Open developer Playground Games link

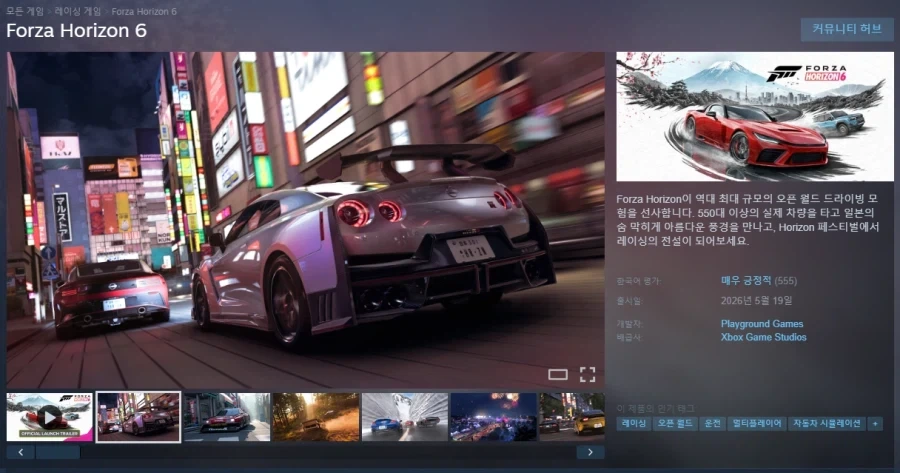click(762, 324)
